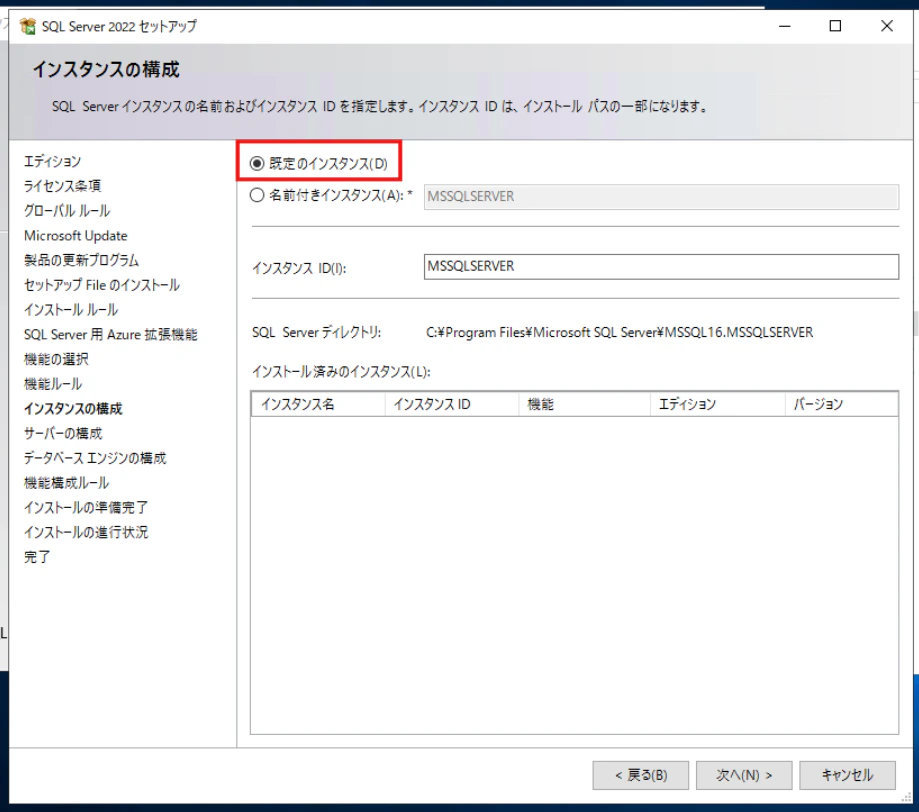The width and height of the screenshot is (919, 812).
Task: Select the インストールの準備完了 step
Action: click(86, 508)
